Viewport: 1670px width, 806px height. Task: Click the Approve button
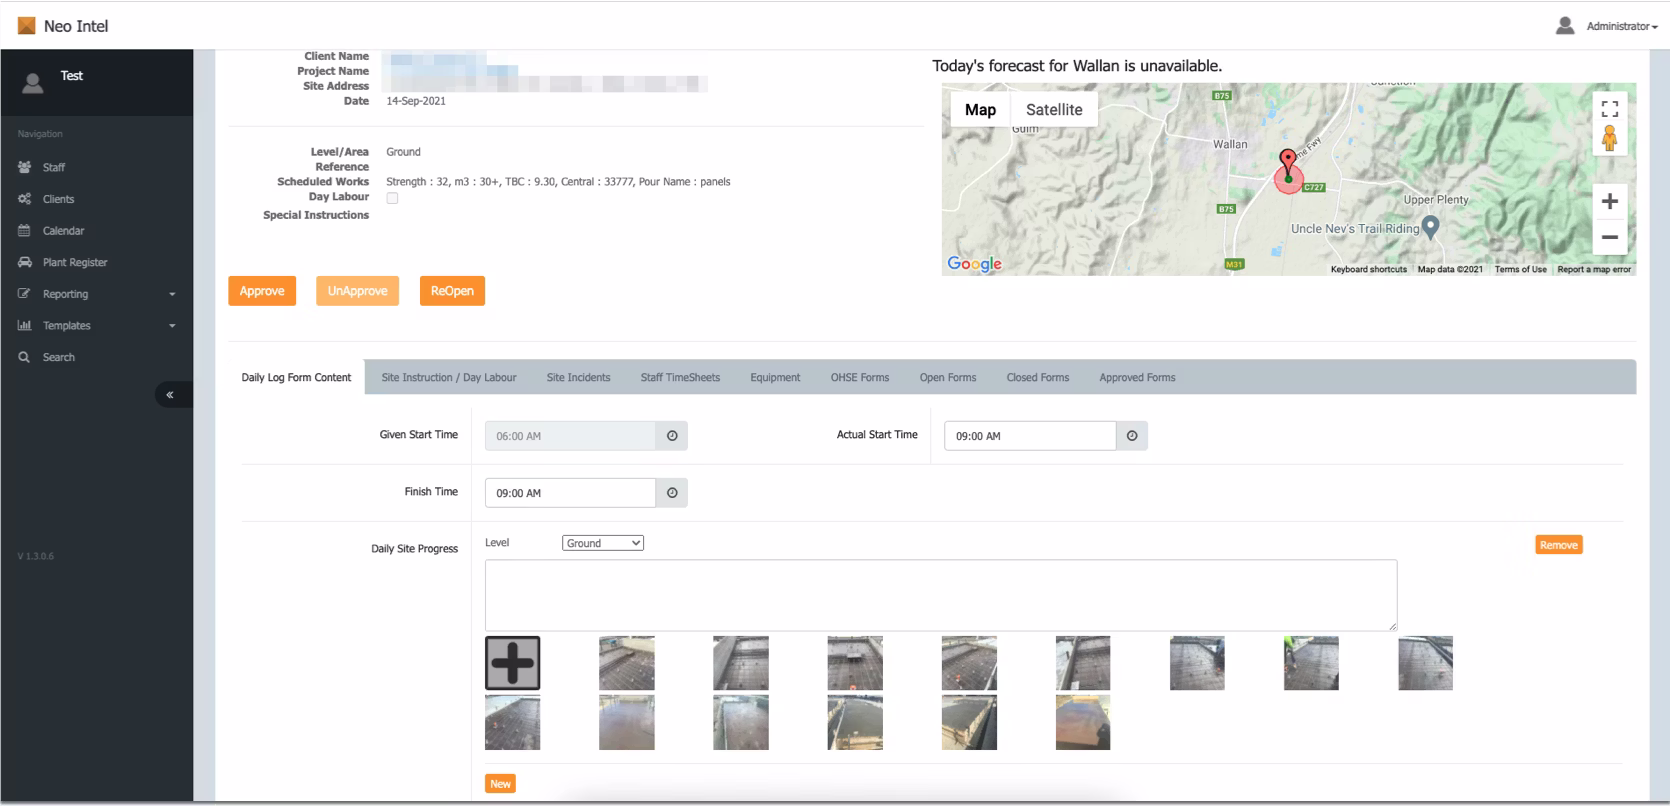click(262, 291)
